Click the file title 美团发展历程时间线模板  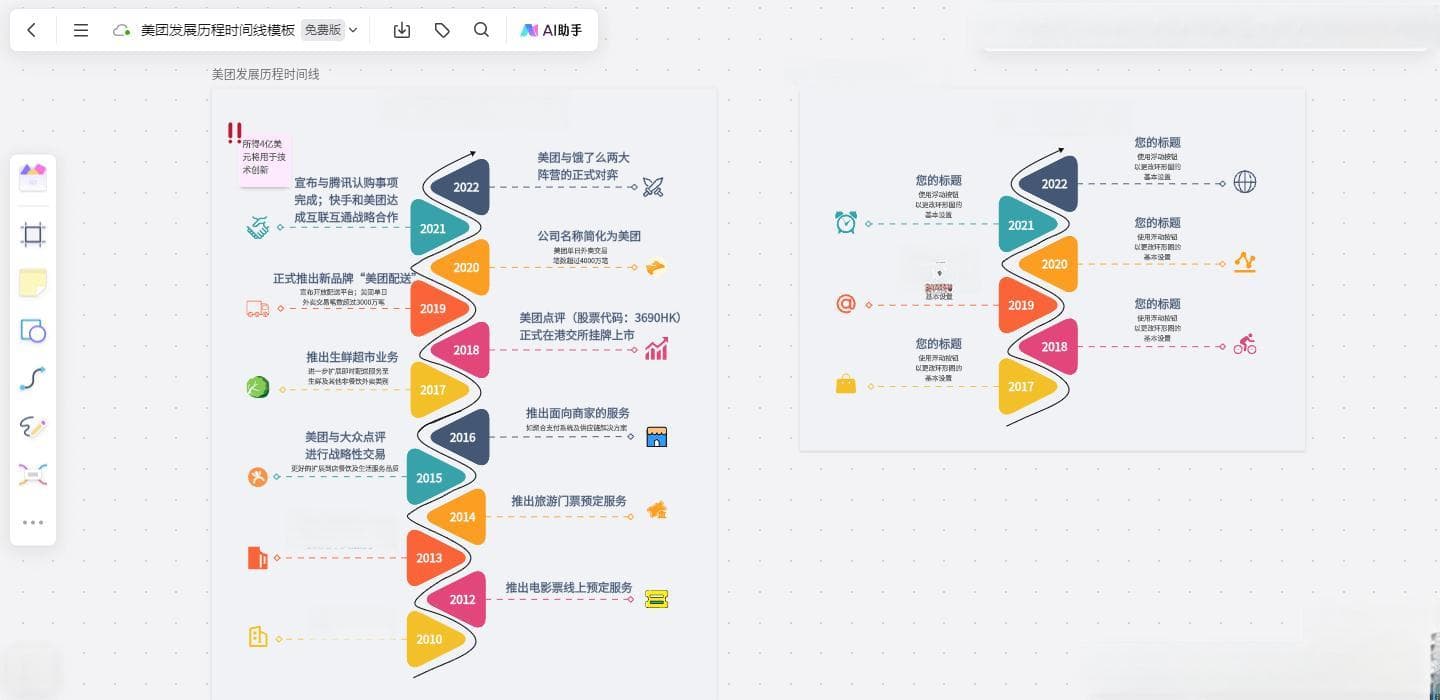click(x=218, y=30)
